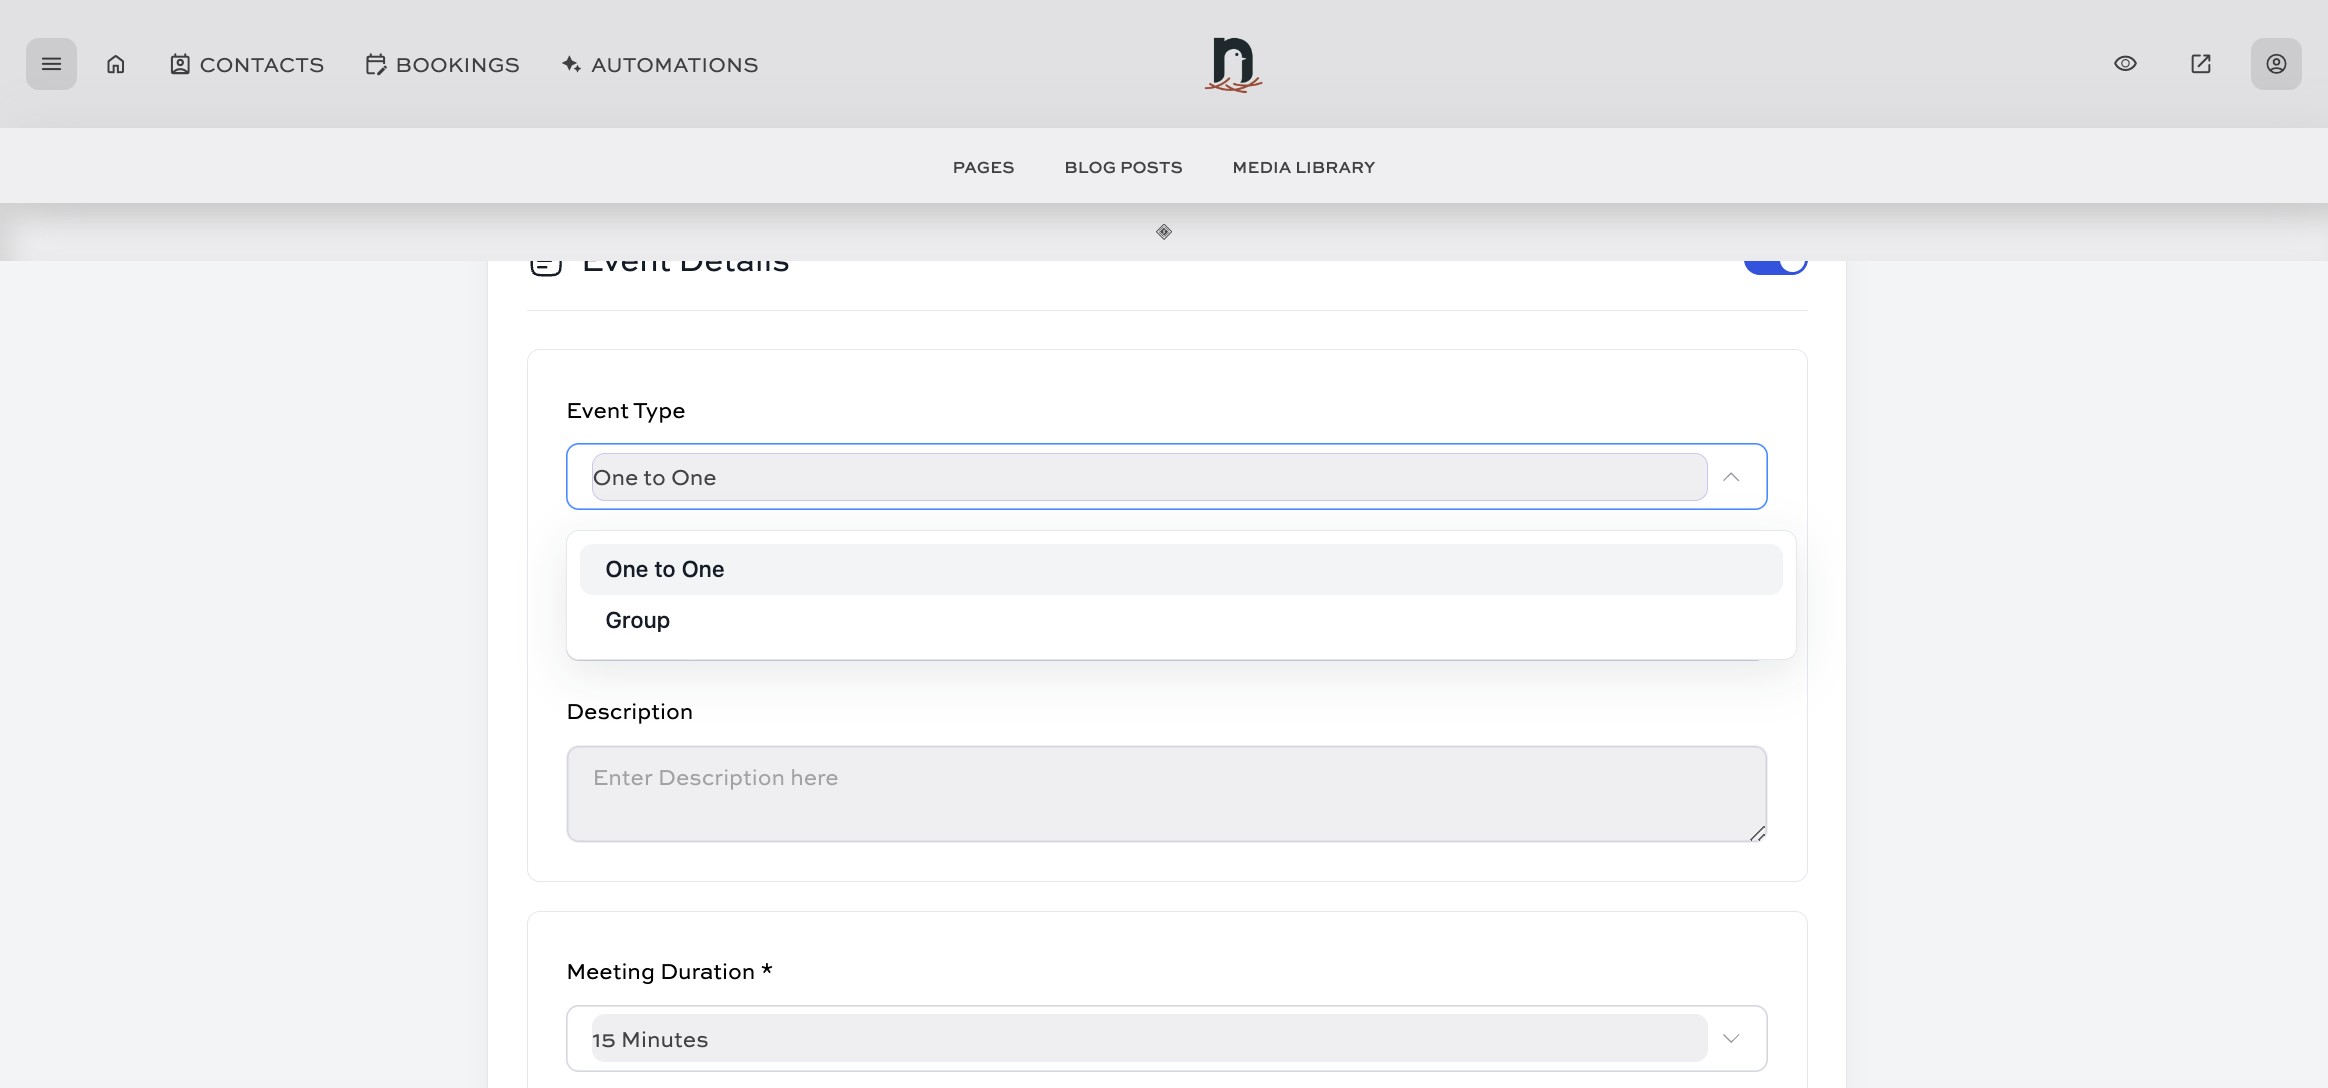This screenshot has height=1088, width=2328.
Task: Go to the Media Library tab
Action: tap(1303, 168)
